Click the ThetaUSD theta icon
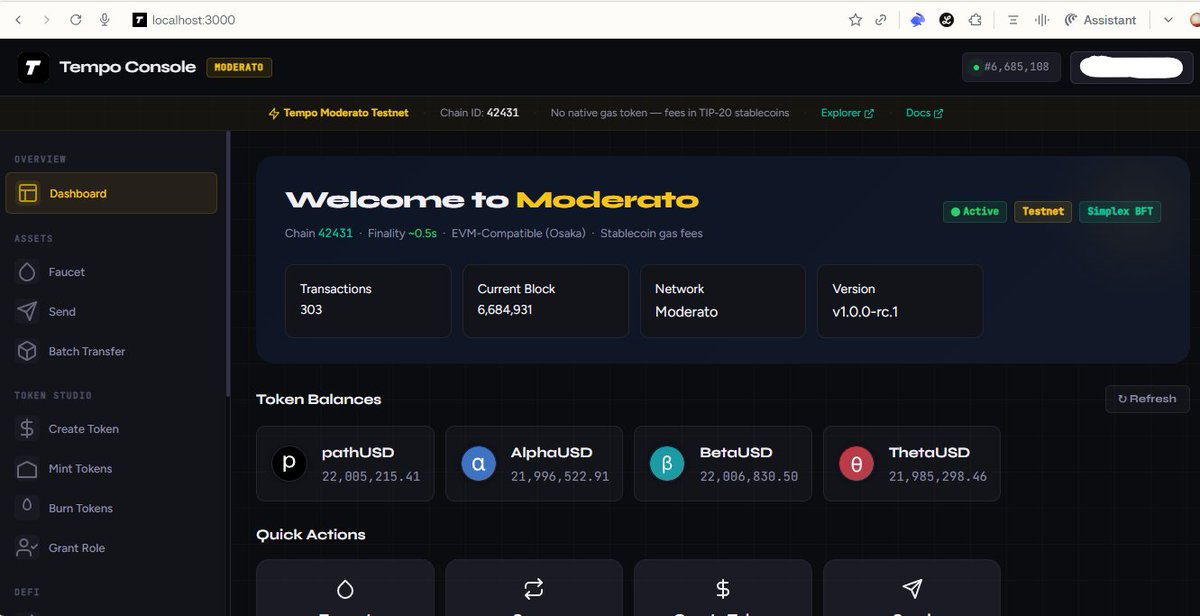This screenshot has width=1200, height=616. pyautogui.click(x=856, y=464)
